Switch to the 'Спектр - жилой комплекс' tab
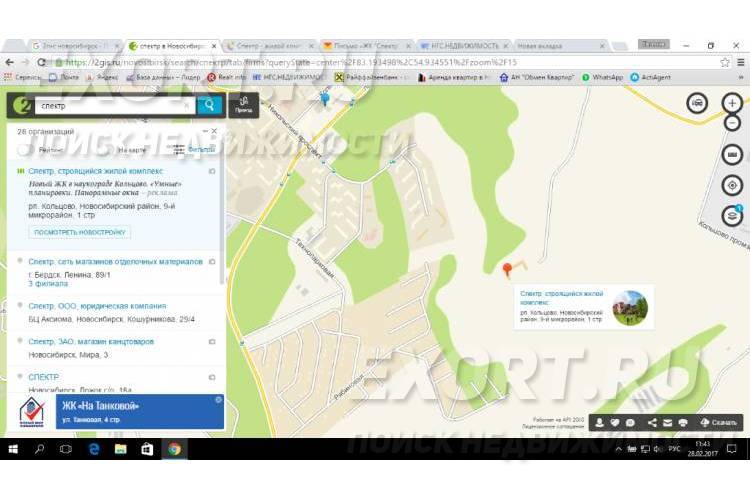Viewport: 750px width, 500px height. click(x=270, y=46)
